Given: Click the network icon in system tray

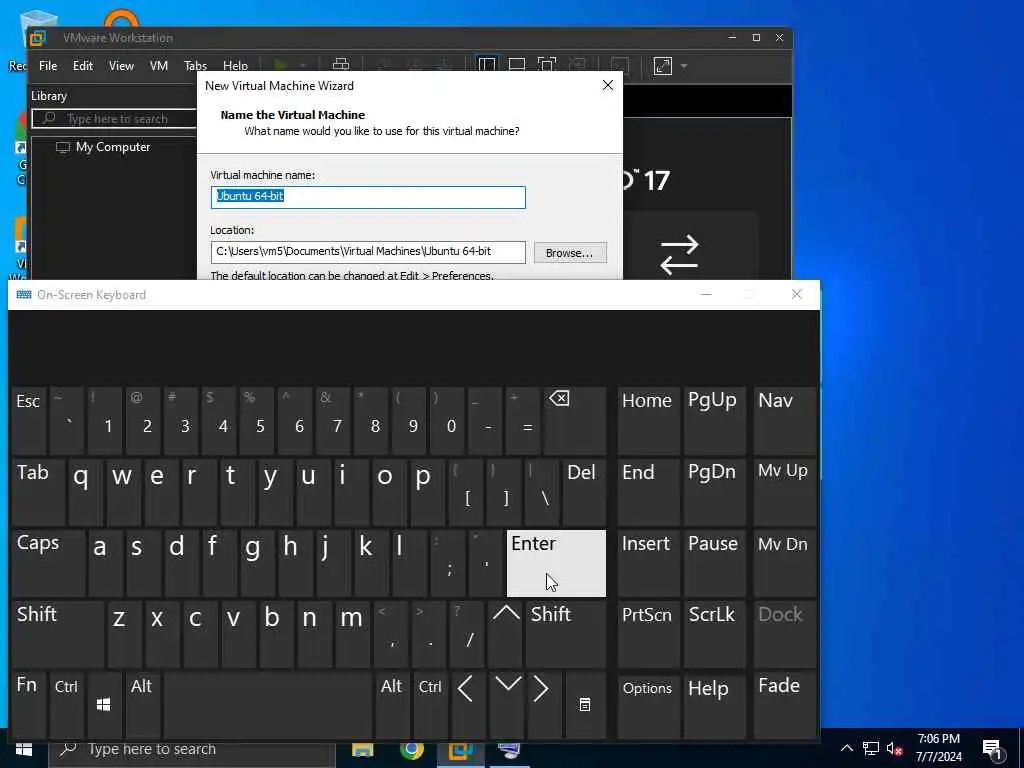Looking at the screenshot, I should coord(871,748).
